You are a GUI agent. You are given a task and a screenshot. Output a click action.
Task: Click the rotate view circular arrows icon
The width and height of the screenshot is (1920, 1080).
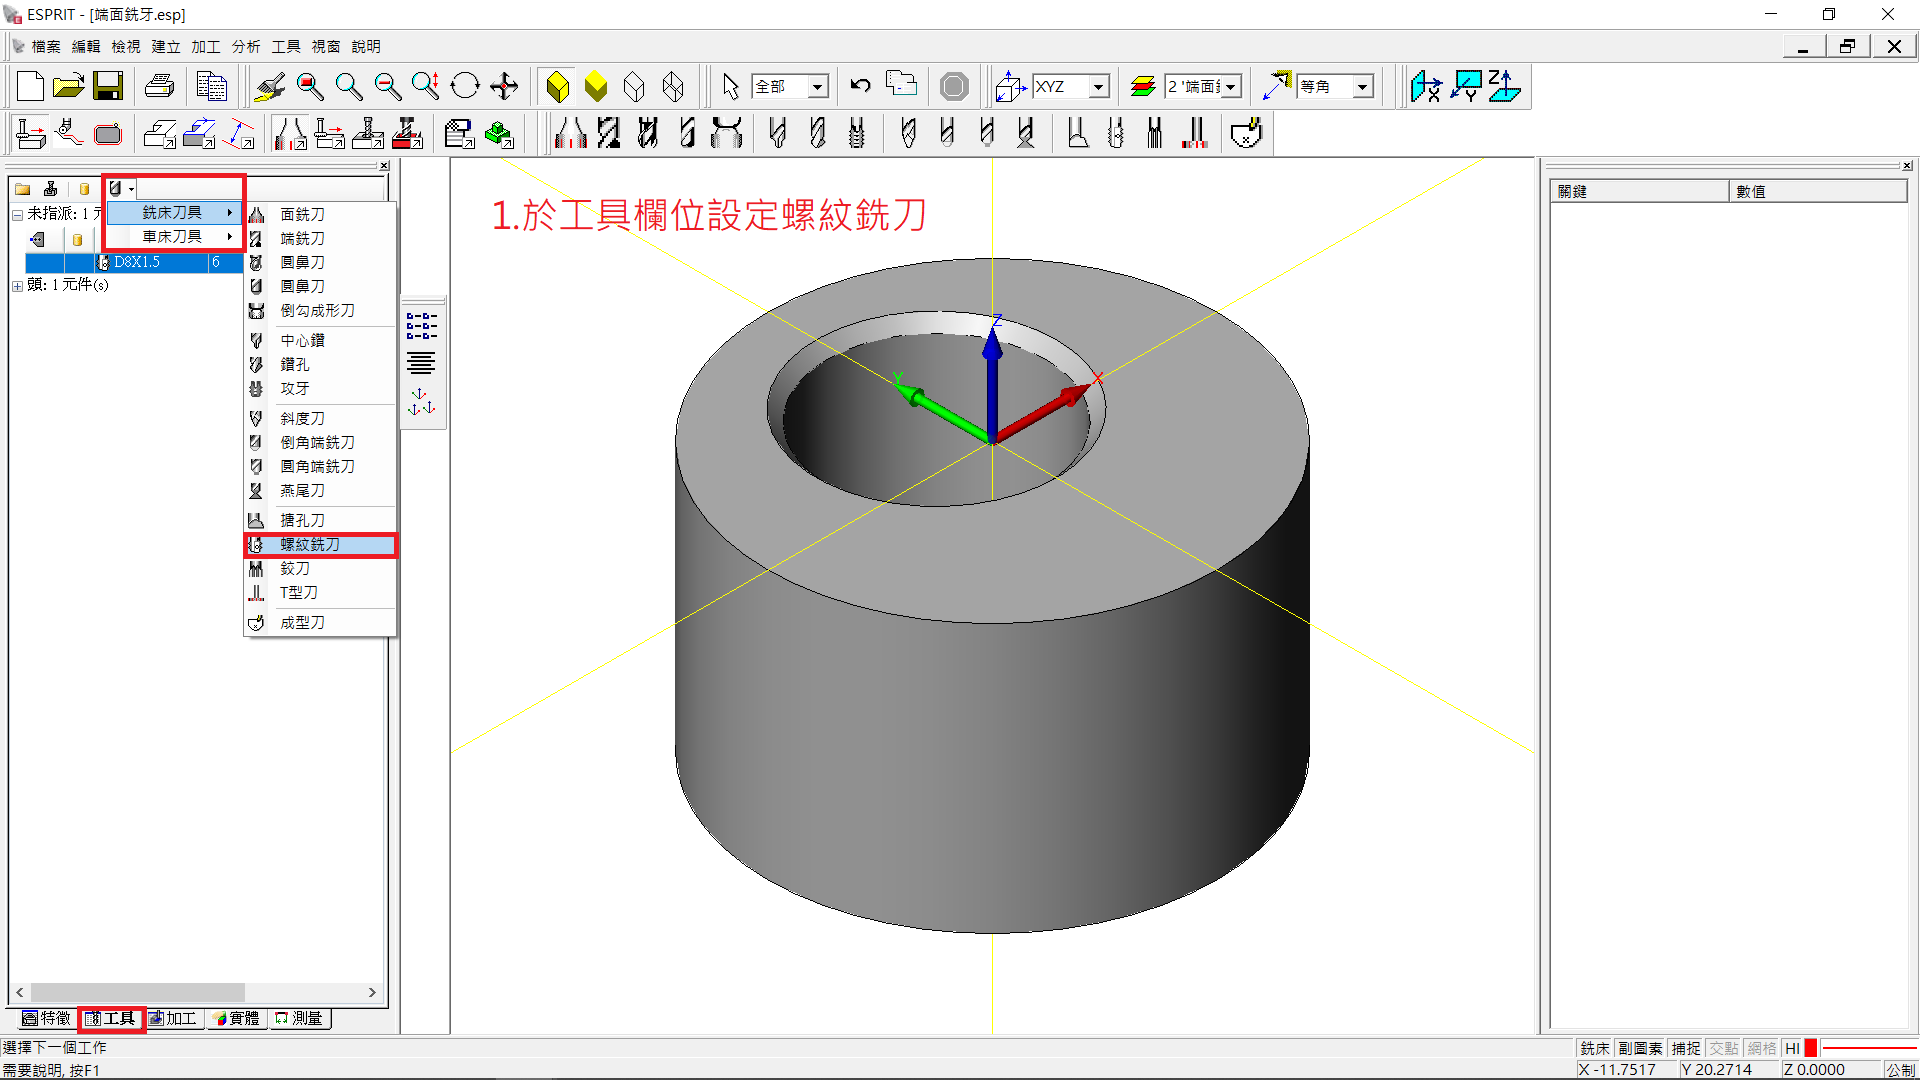[x=465, y=87]
